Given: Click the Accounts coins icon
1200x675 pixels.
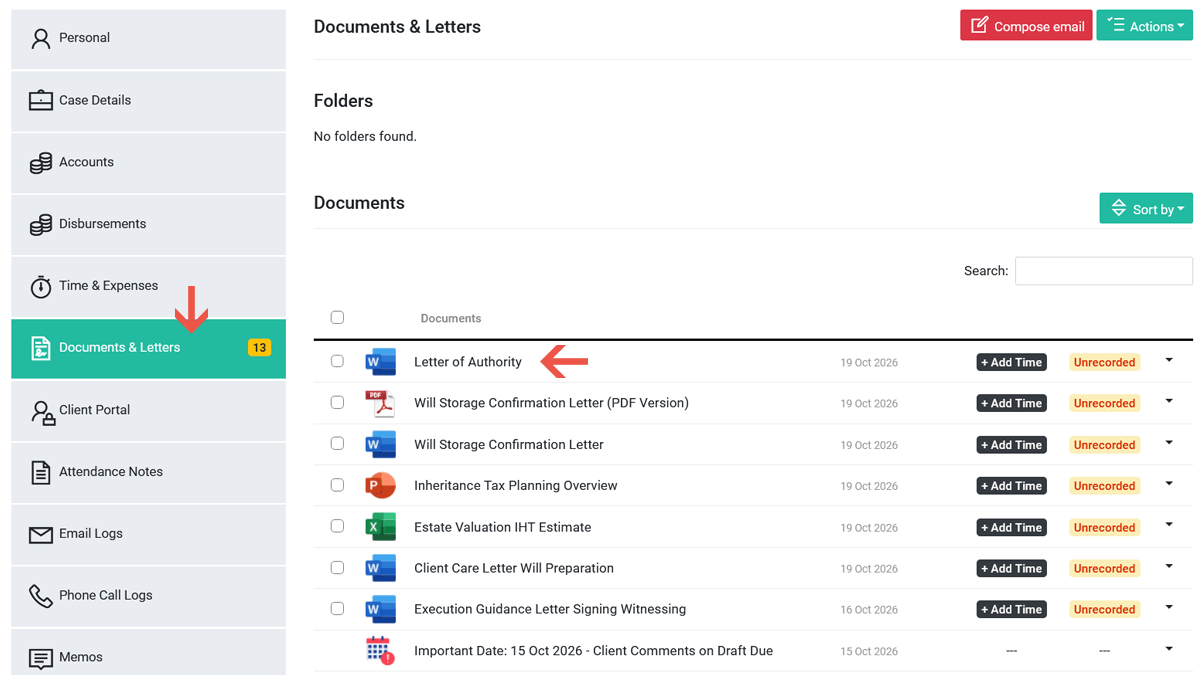Looking at the screenshot, I should [x=40, y=162].
